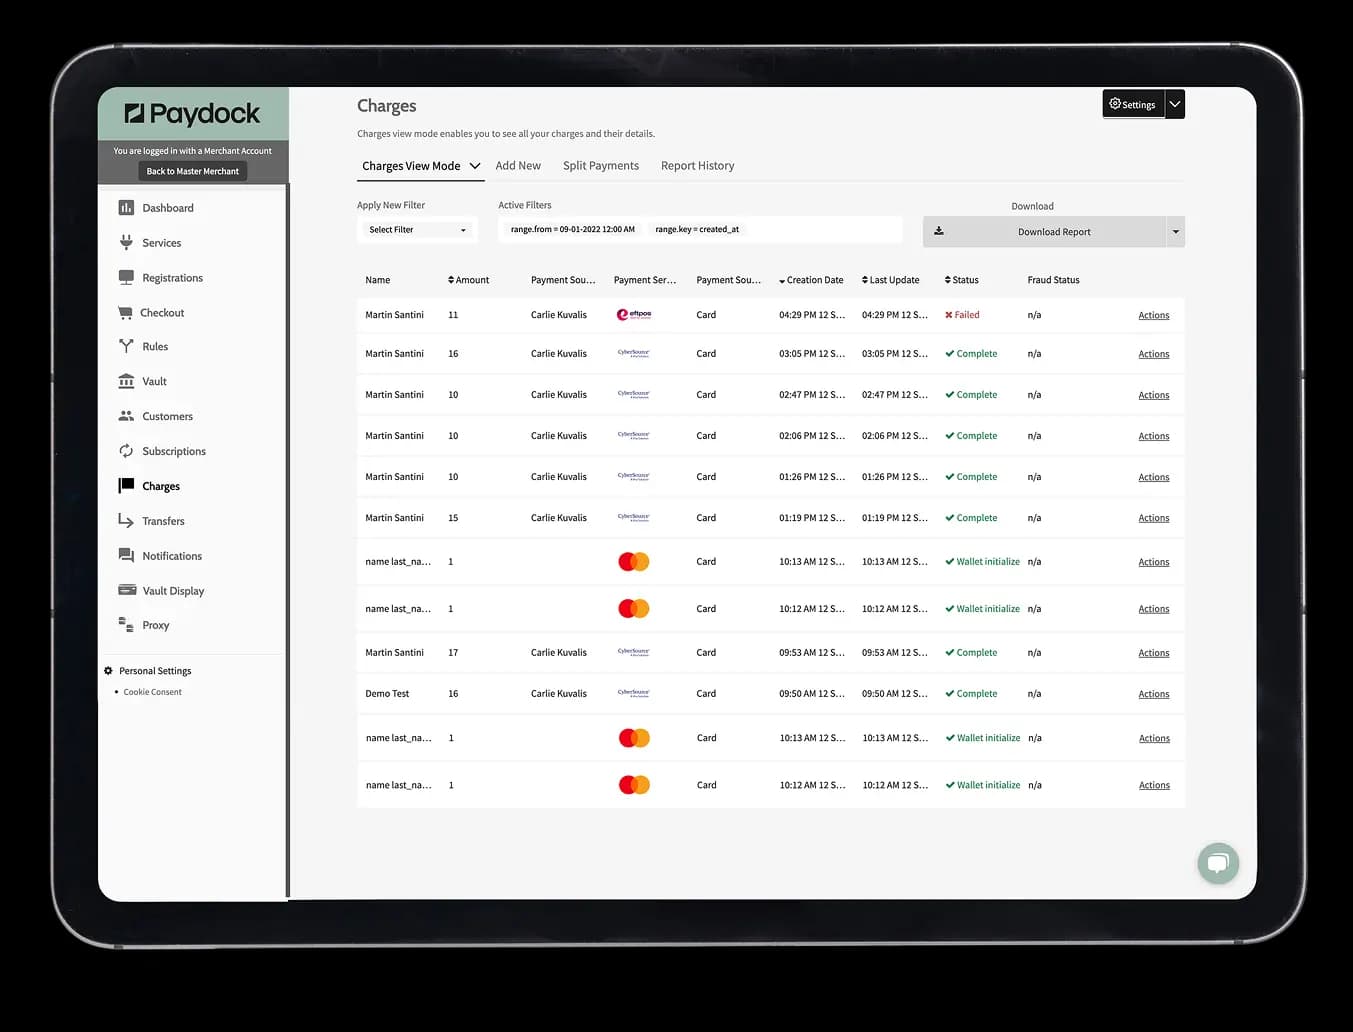
Task: Click the Personal Settings gear icon
Action: click(x=108, y=671)
